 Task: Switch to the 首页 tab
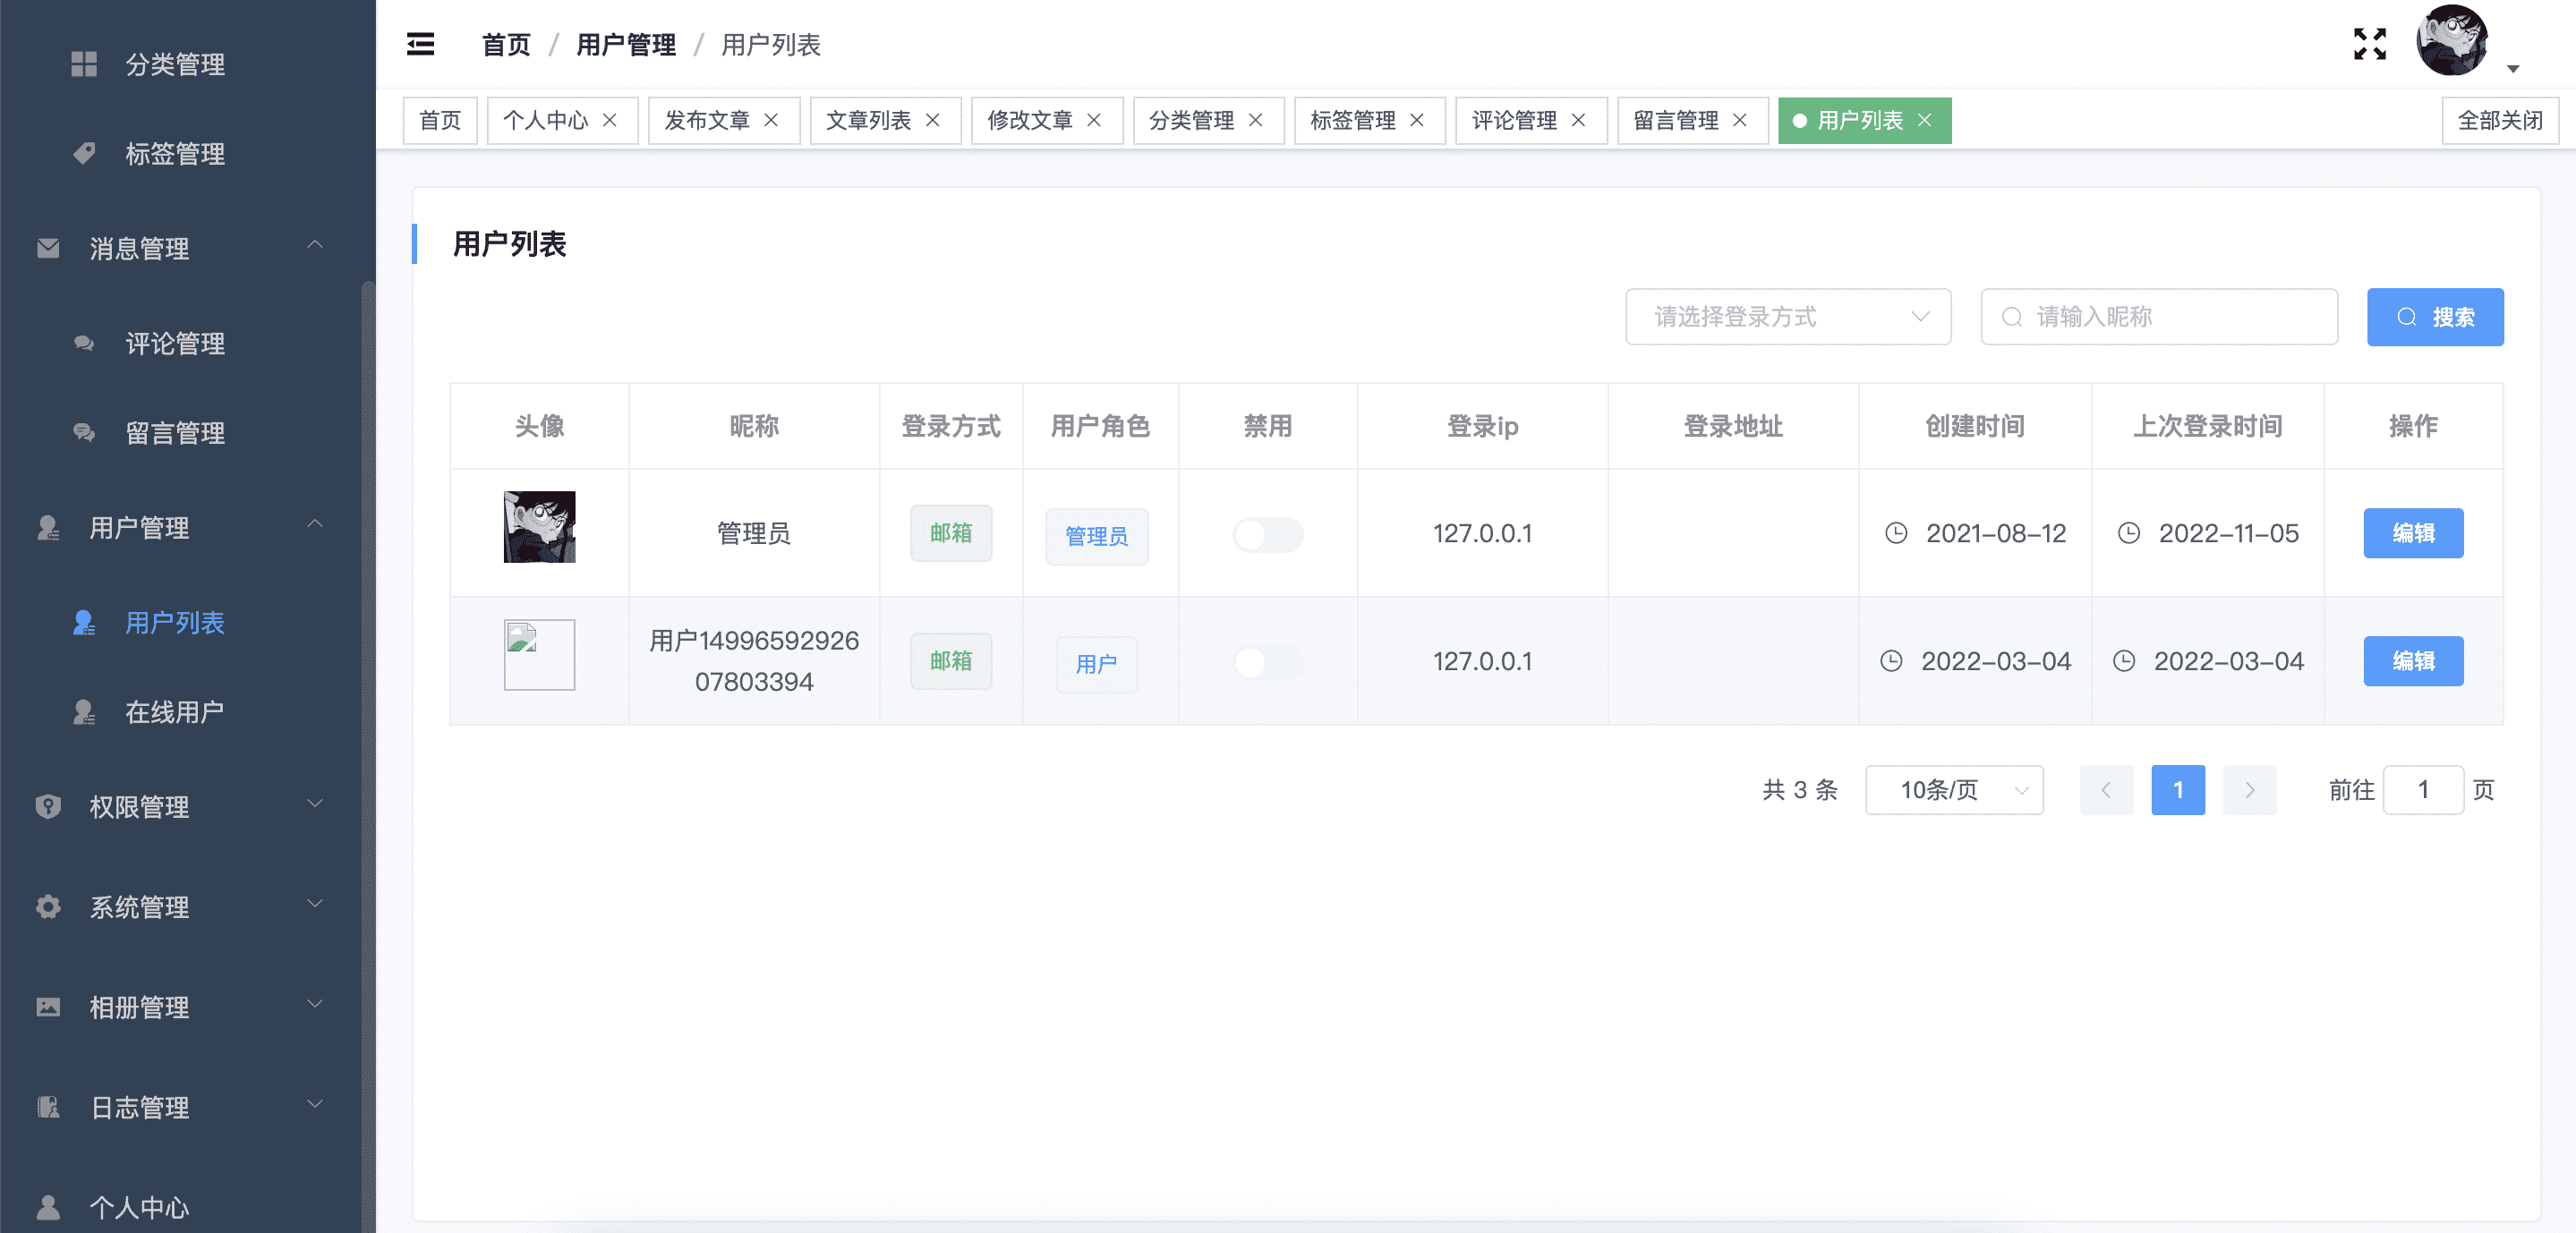click(x=440, y=120)
